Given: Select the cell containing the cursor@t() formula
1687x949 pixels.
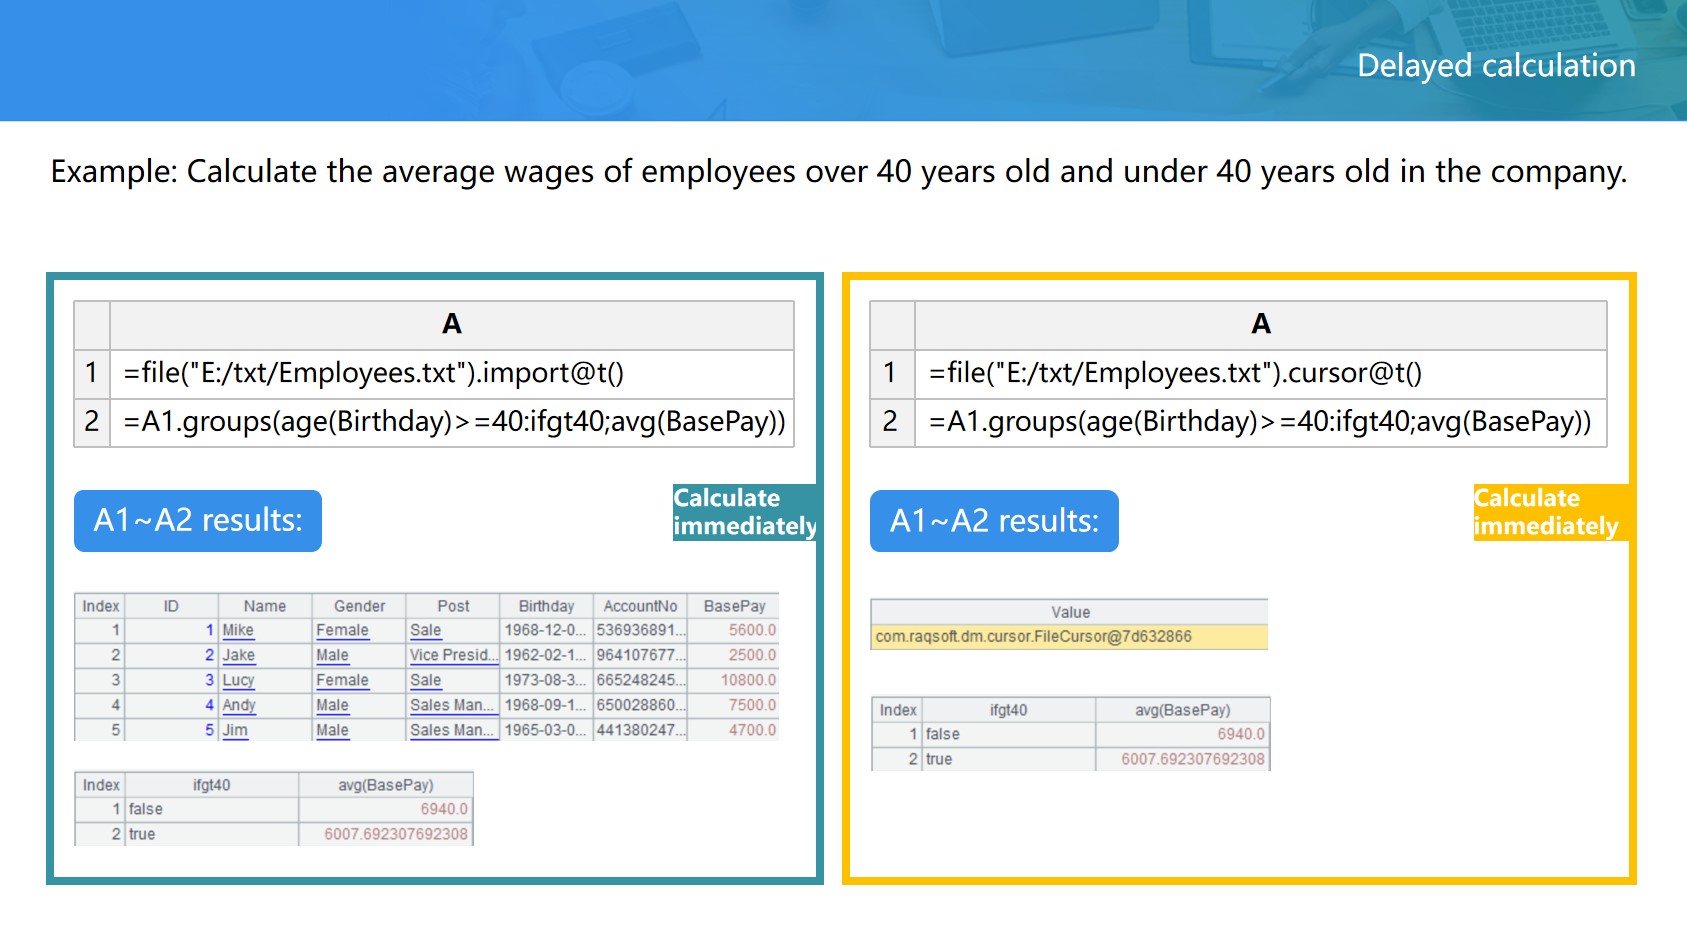Looking at the screenshot, I should pos(1259,373).
